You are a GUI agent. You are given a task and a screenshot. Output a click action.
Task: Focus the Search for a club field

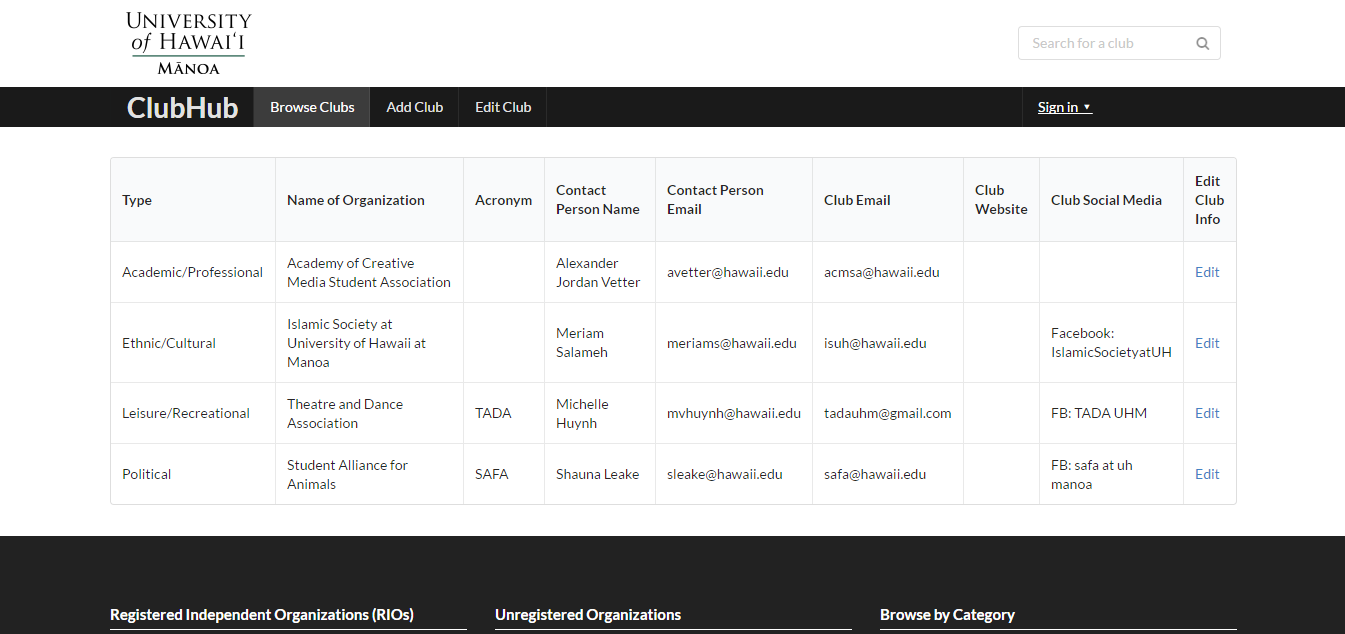click(1105, 43)
